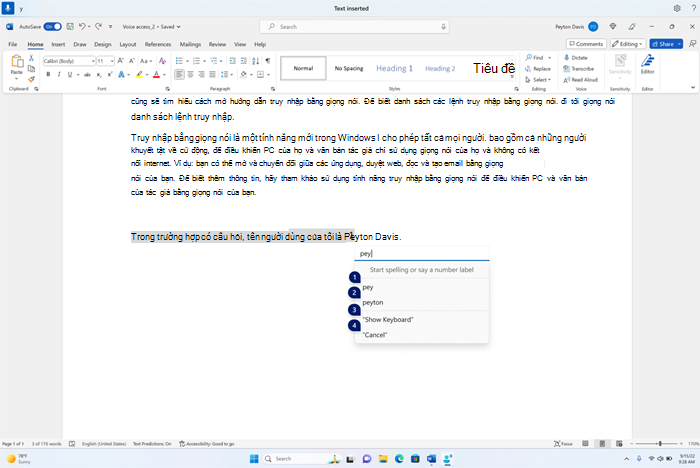The width and height of the screenshot is (700, 468).
Task: Open the References ribbon tab
Action: pos(158,44)
